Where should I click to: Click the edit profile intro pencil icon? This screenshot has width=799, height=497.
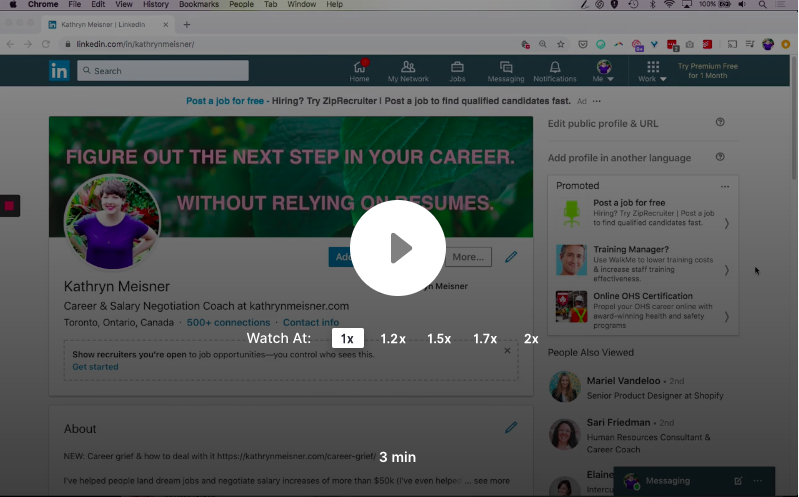click(511, 257)
